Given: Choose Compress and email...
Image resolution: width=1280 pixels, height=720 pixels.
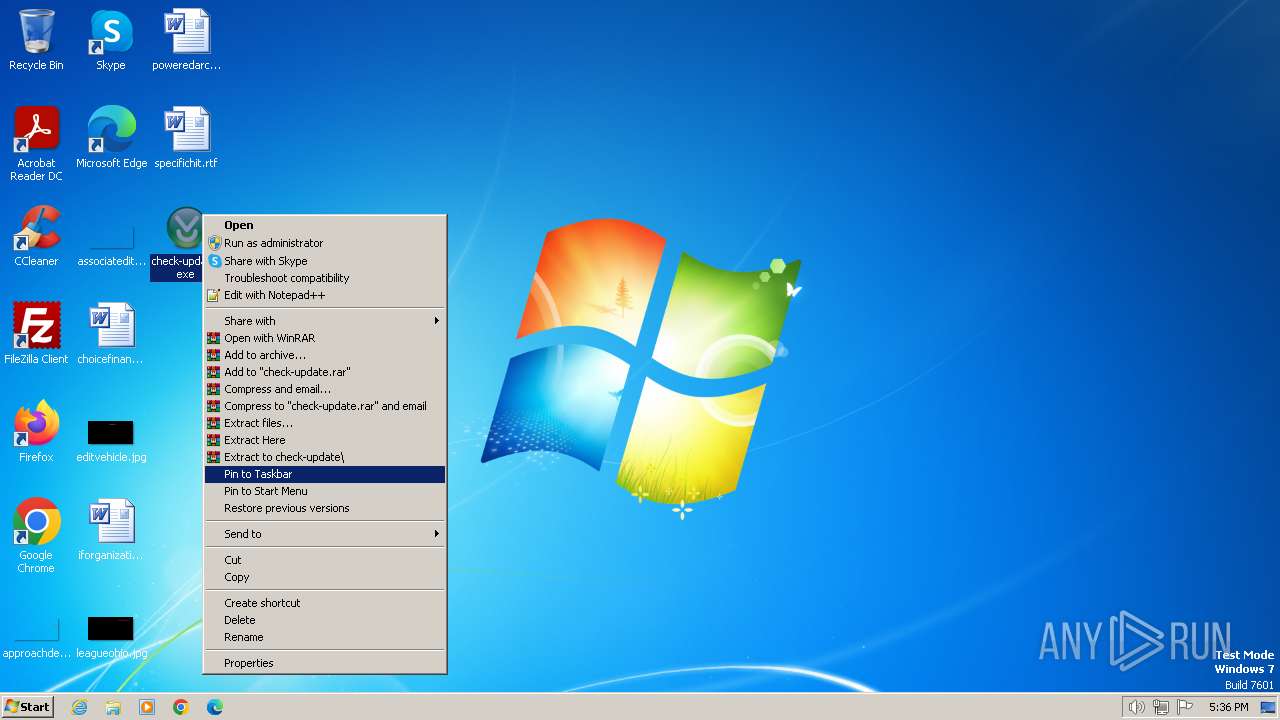Looking at the screenshot, I should [x=325, y=389].
